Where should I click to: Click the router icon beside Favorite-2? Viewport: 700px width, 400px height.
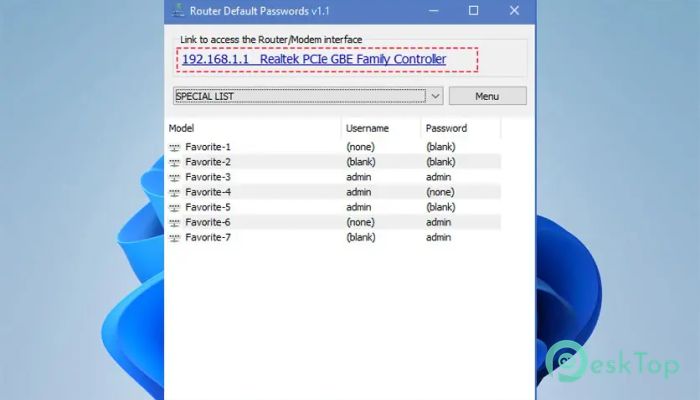175,162
